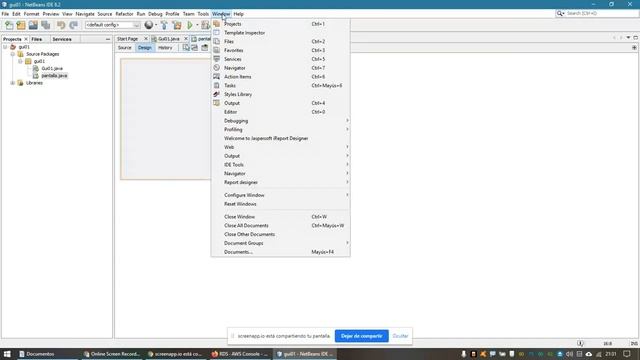Viewport: 640px width, 360px height.
Task: Click the Files icon in Window menu
Action: click(217, 42)
